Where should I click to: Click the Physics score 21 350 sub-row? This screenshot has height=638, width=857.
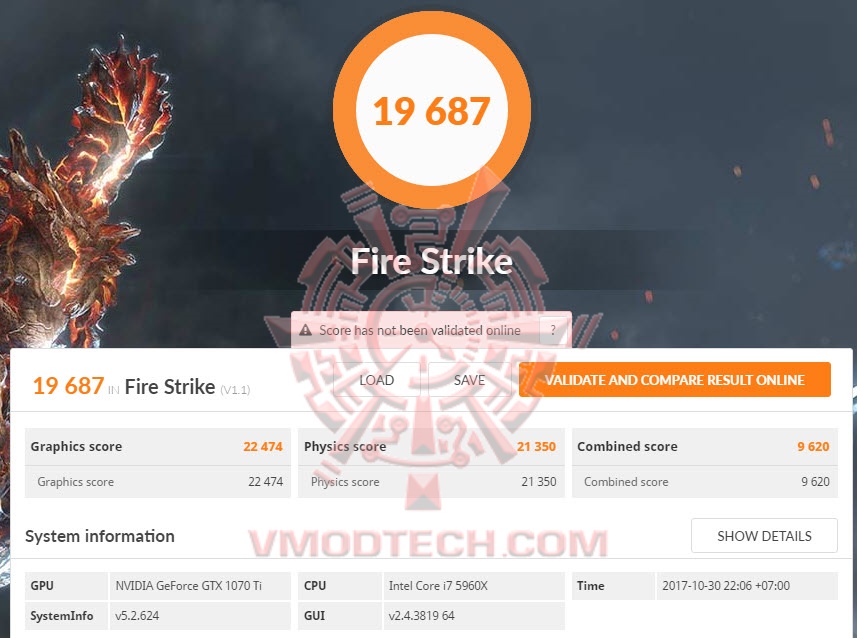tap(431, 482)
